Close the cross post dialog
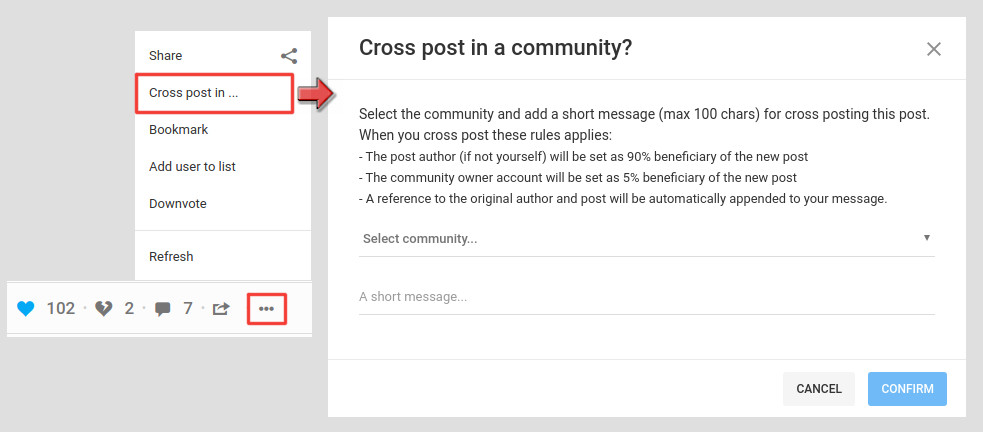The width and height of the screenshot is (983, 432). click(934, 49)
